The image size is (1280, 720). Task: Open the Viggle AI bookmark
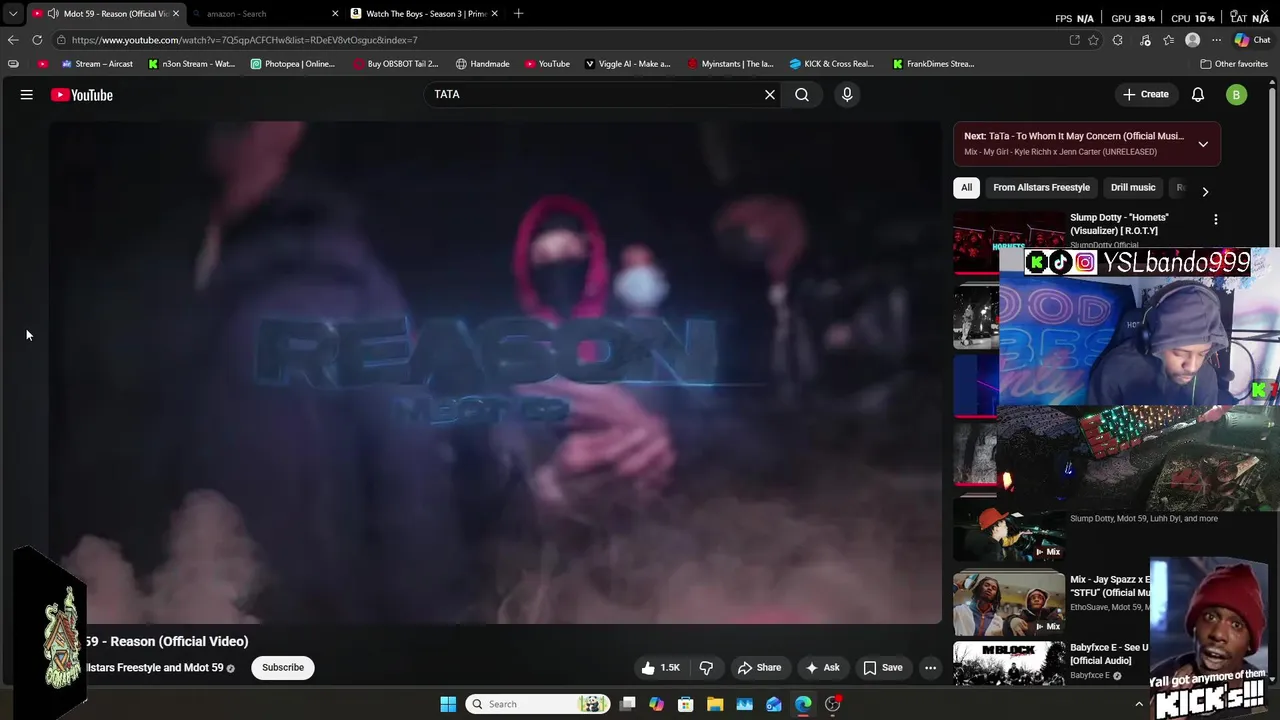click(x=627, y=64)
